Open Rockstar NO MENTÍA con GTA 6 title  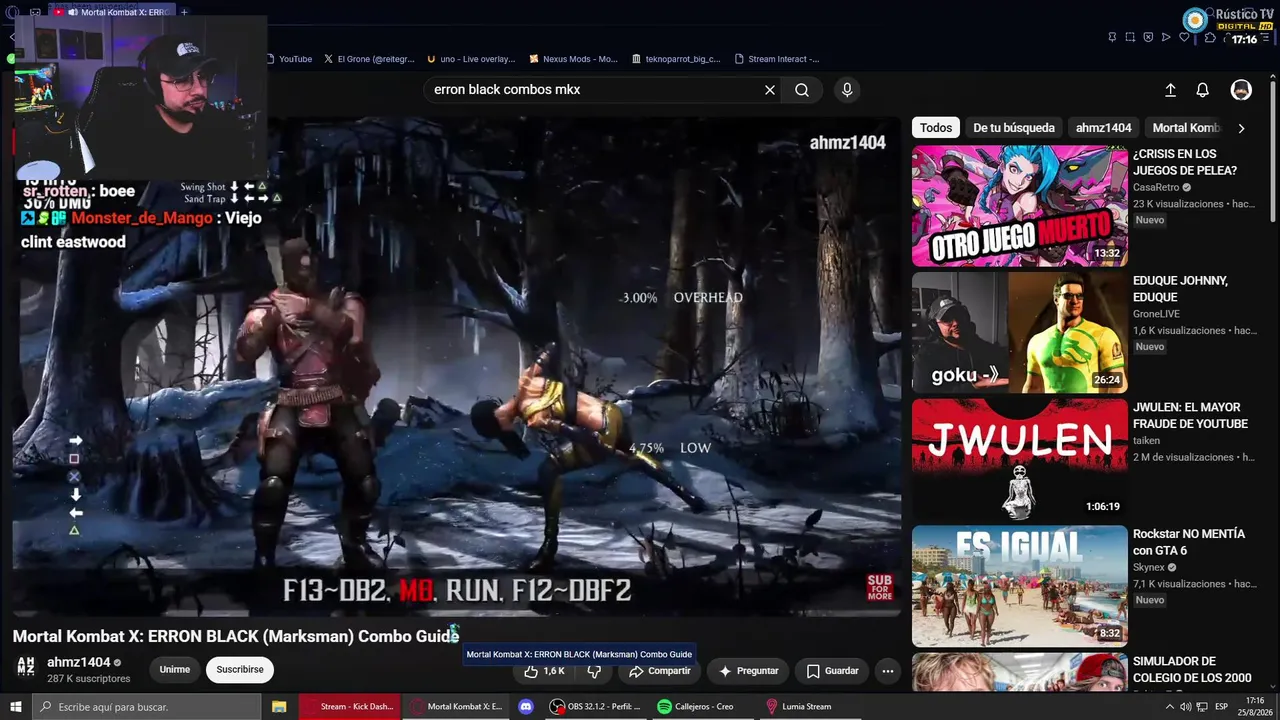[1189, 543]
